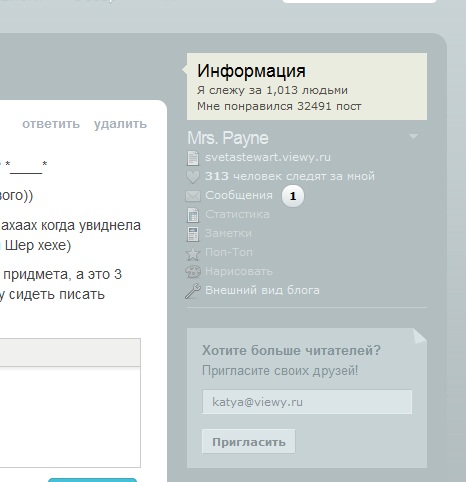This screenshot has width=466, height=482.
Task: Click the удалить link on the comment
Action: pos(120,124)
